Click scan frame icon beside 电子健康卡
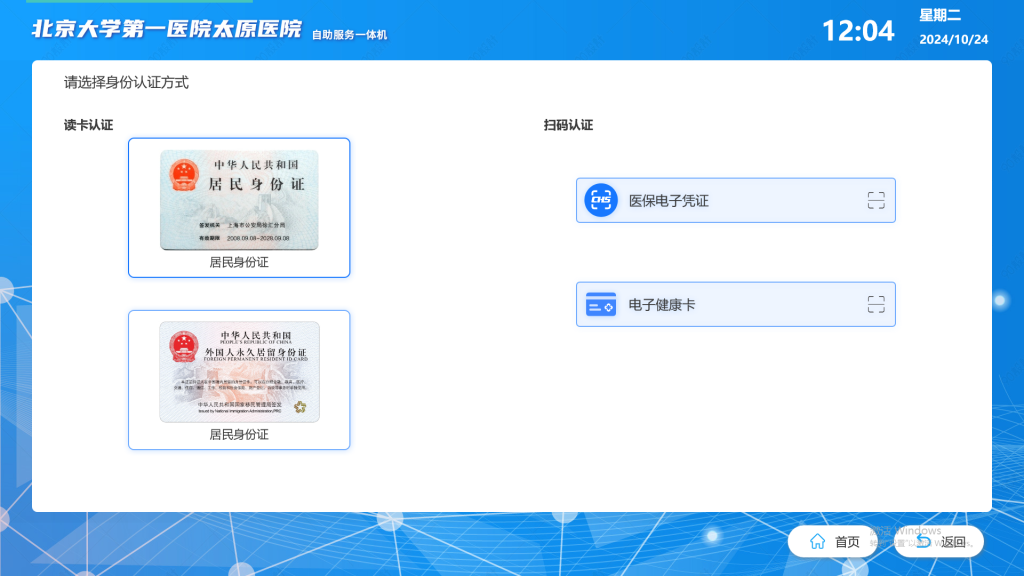This screenshot has width=1024, height=576. pos(876,304)
